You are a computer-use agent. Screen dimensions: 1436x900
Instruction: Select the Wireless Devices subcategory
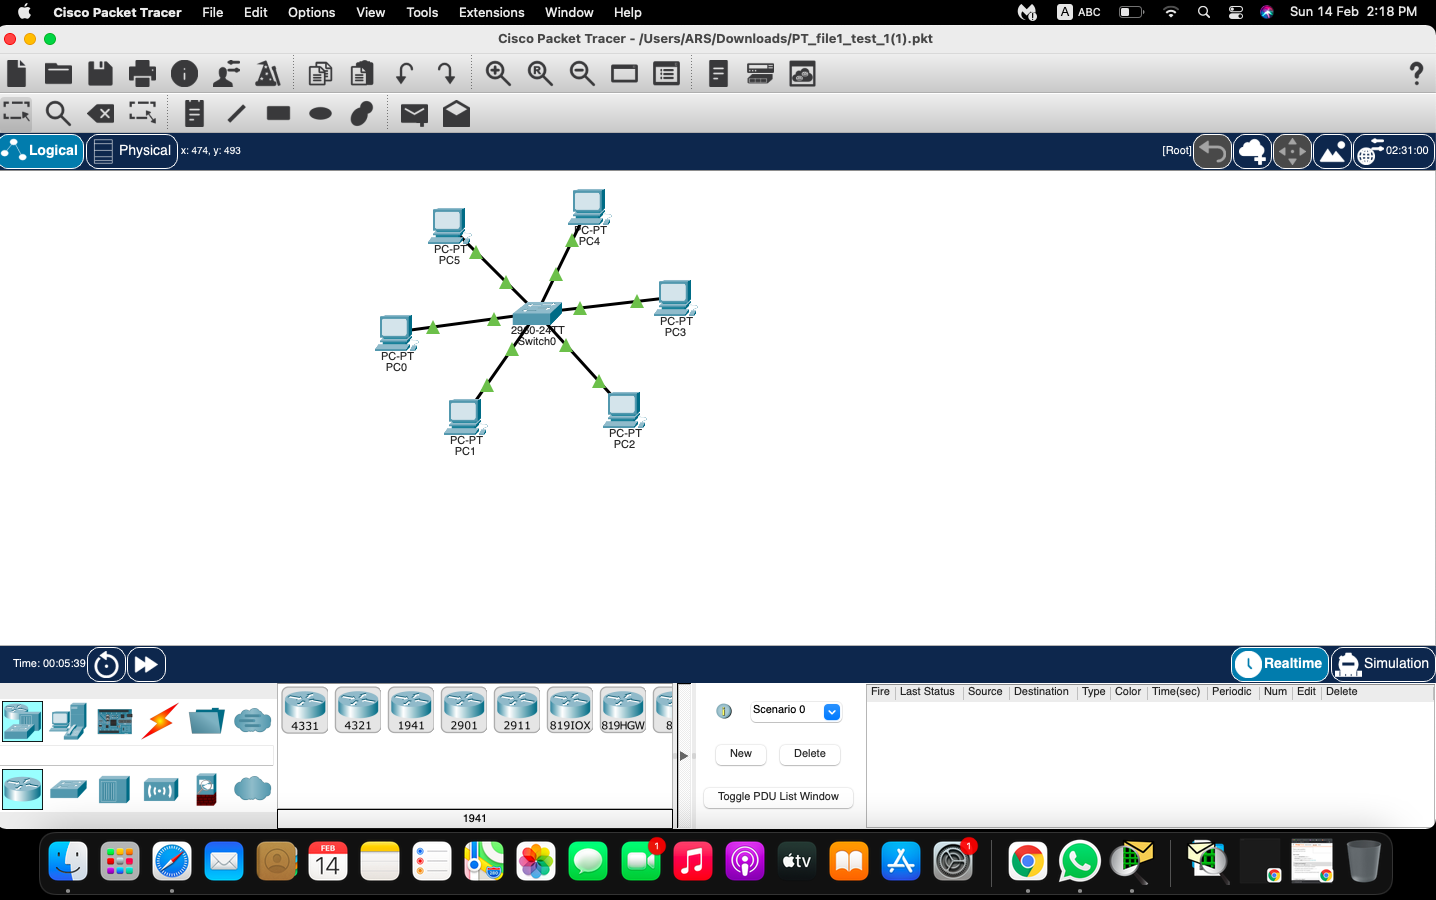tap(160, 790)
